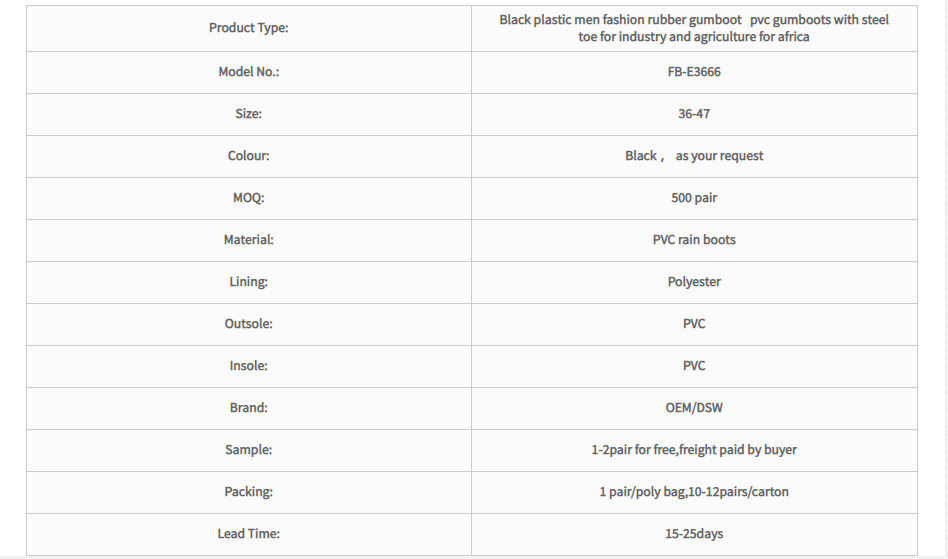The height and width of the screenshot is (559, 948).
Task: Click the Product Type label cell
Action: 248,28
